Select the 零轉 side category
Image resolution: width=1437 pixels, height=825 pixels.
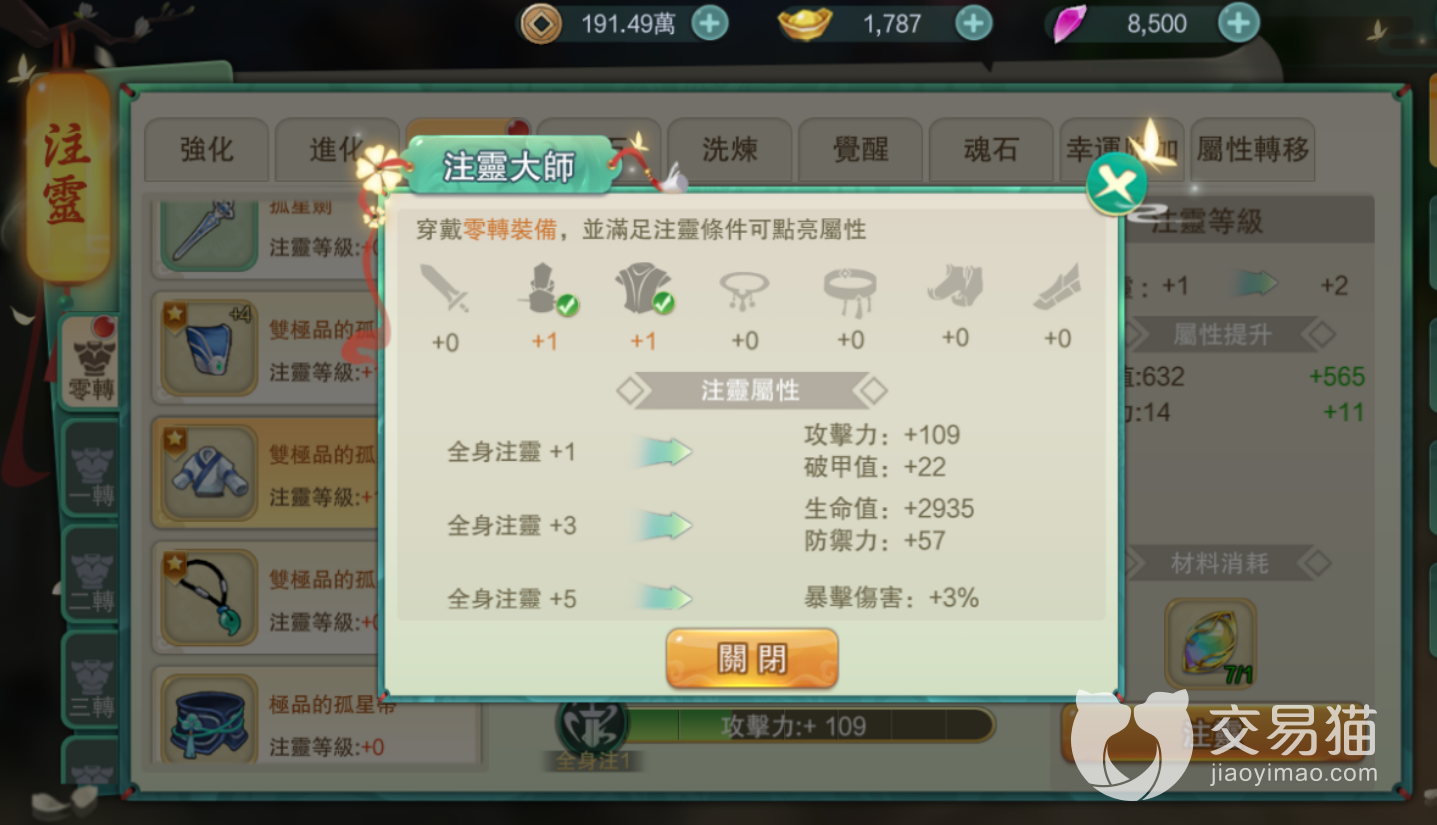coord(91,362)
